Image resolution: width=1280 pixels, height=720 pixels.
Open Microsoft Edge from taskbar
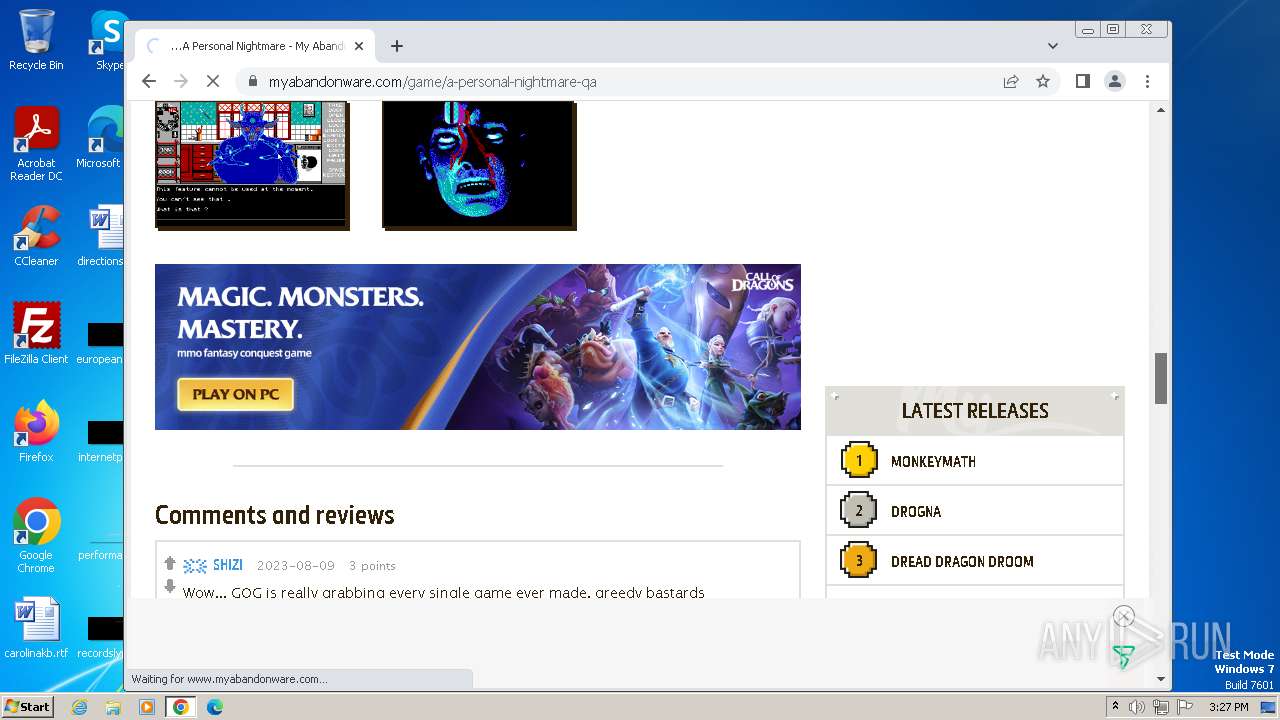214,707
